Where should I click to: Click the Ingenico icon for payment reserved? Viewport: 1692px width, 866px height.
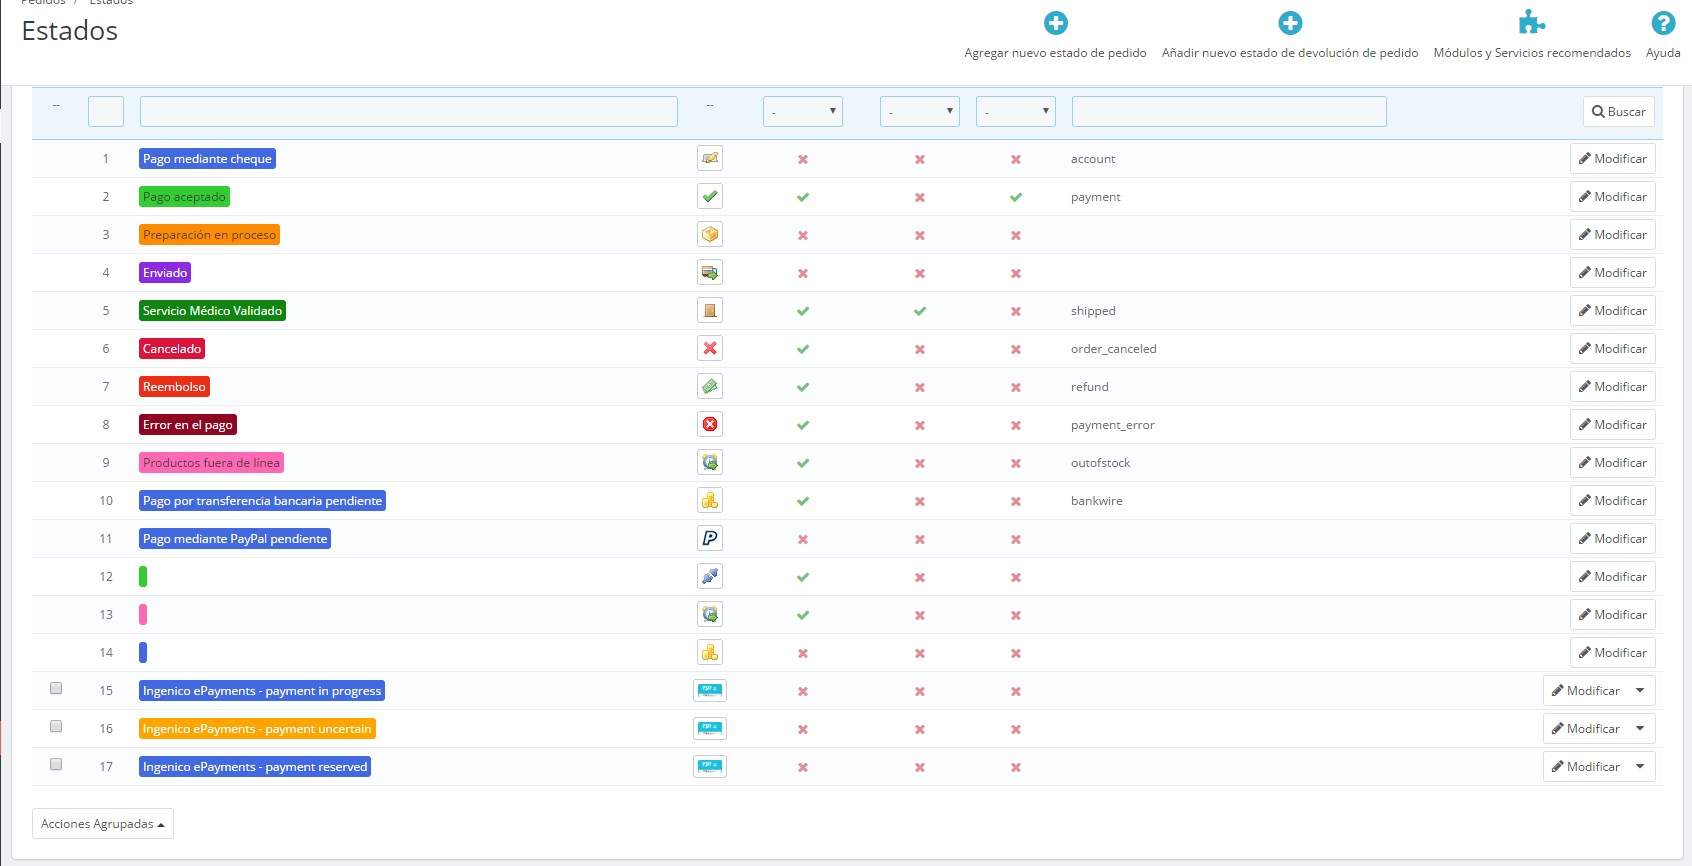pyautogui.click(x=710, y=766)
